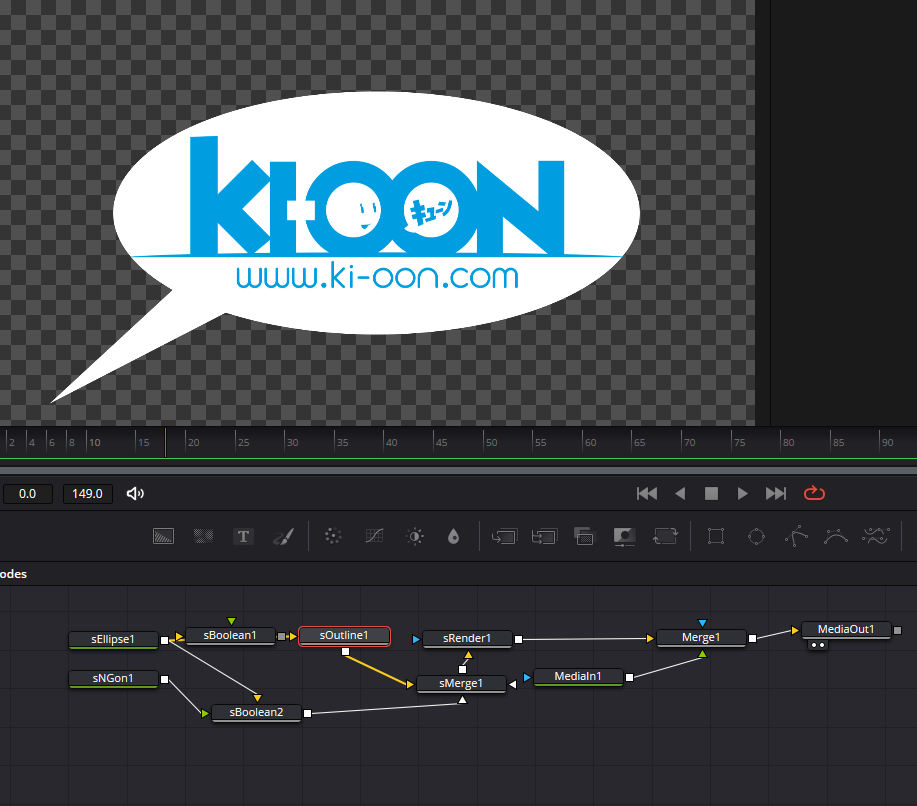This screenshot has height=806, width=917.
Task: Select the Merge1 node
Action: 701,638
